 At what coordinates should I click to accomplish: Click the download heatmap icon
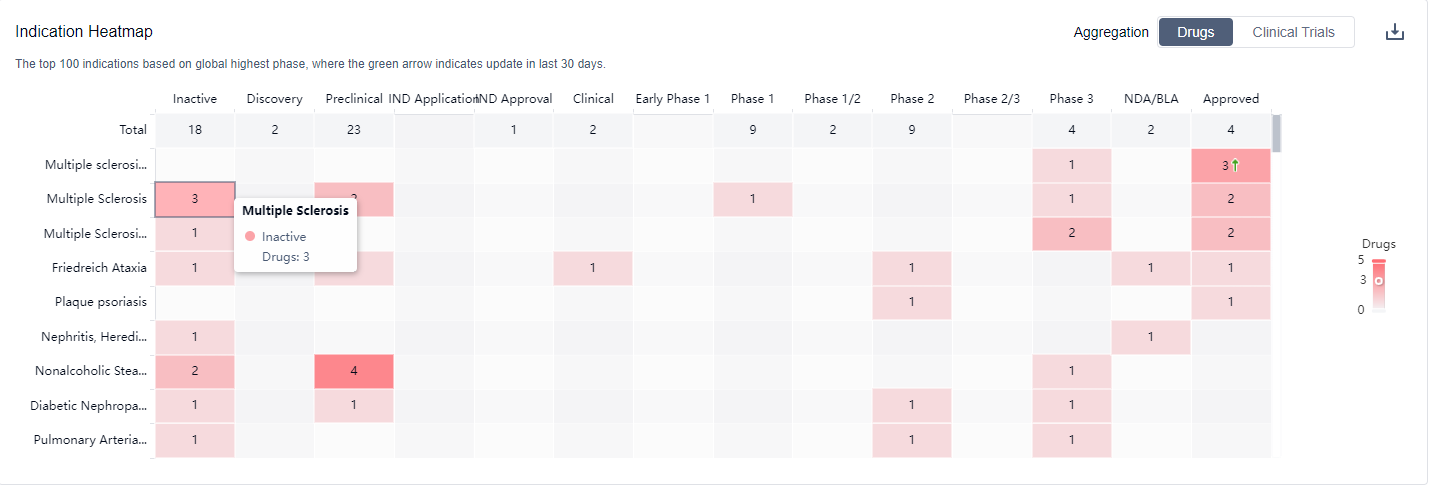pyautogui.click(x=1395, y=32)
